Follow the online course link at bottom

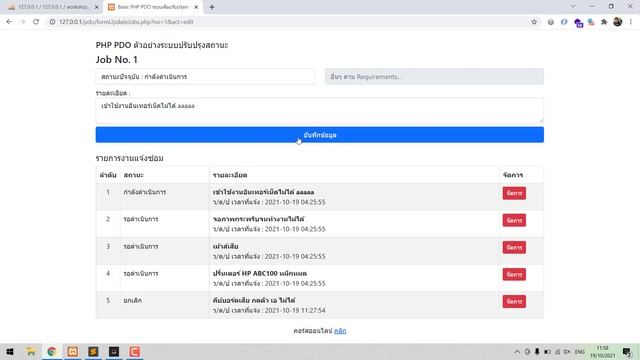pyautogui.click(x=340, y=331)
